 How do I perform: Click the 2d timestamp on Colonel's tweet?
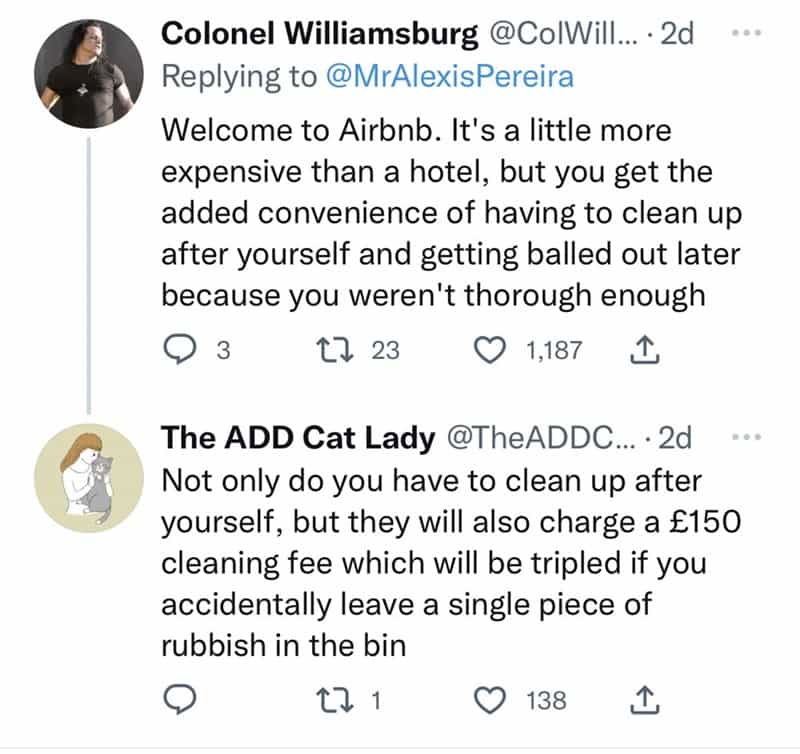[679, 34]
